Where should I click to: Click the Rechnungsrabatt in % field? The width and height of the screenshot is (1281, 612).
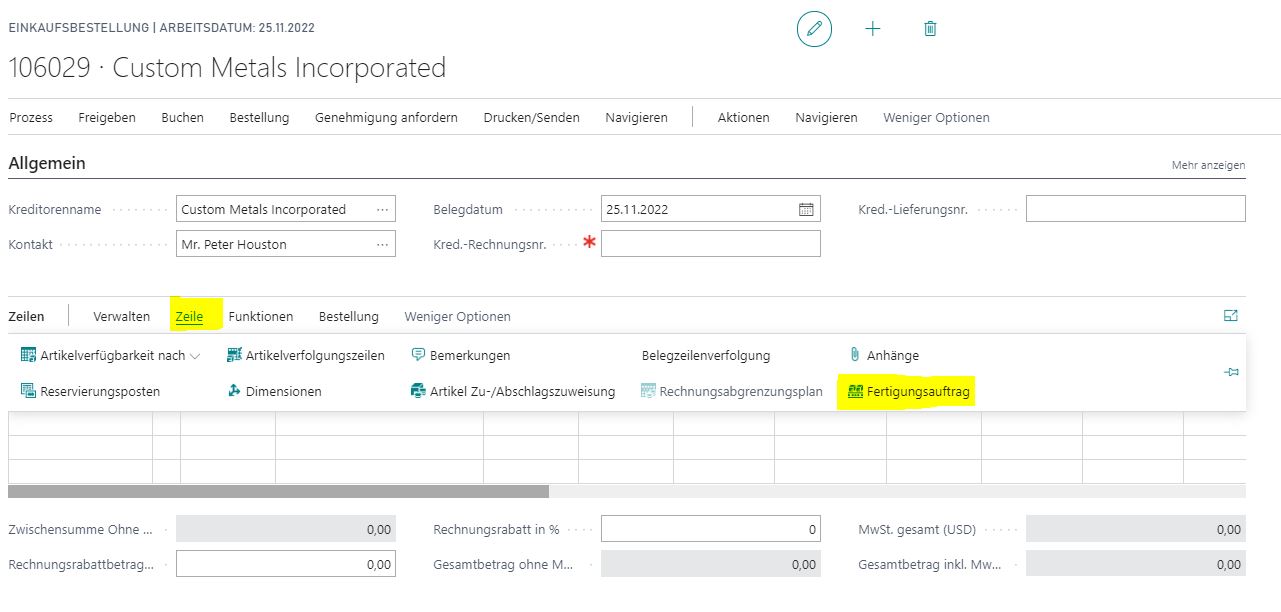(711, 529)
